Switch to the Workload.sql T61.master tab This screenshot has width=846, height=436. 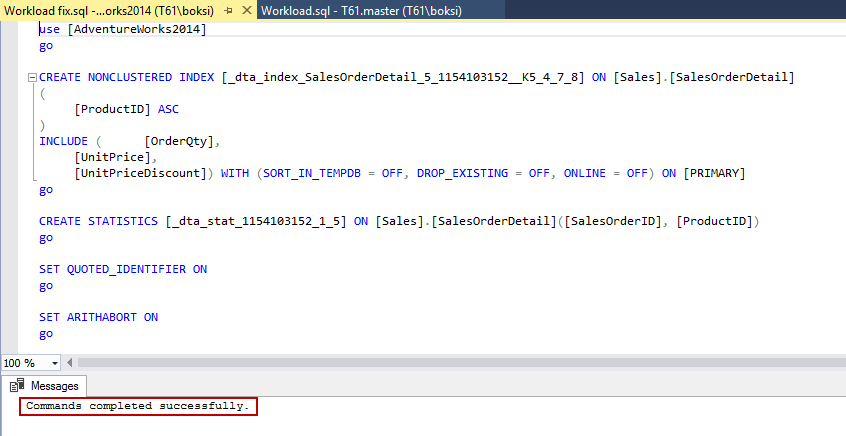click(x=361, y=11)
